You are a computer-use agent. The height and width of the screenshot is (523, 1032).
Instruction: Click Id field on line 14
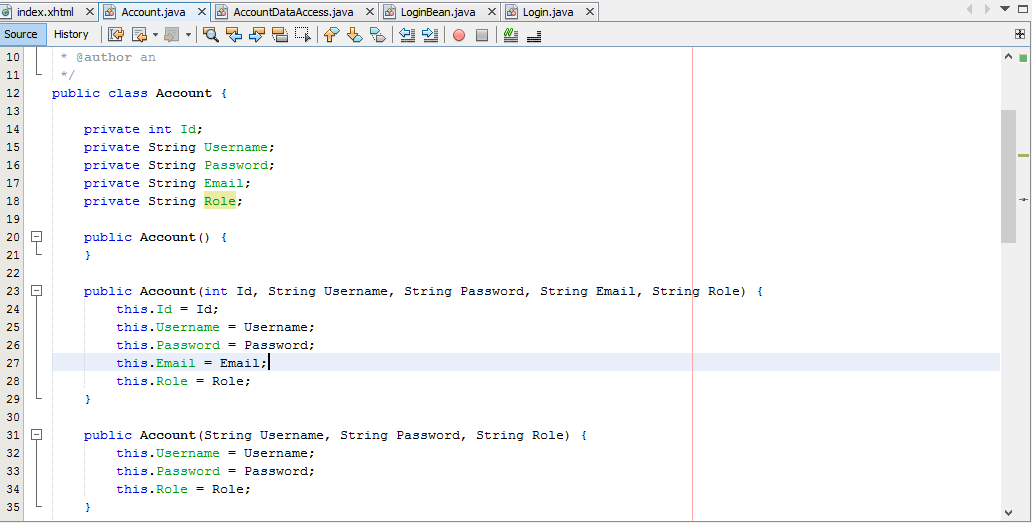188,129
